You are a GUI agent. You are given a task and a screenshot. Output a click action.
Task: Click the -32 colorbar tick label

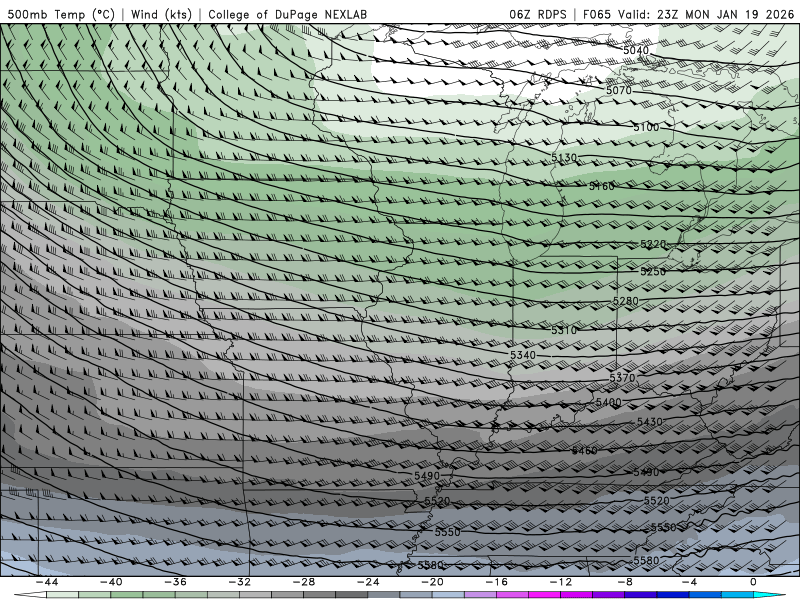pos(240,582)
